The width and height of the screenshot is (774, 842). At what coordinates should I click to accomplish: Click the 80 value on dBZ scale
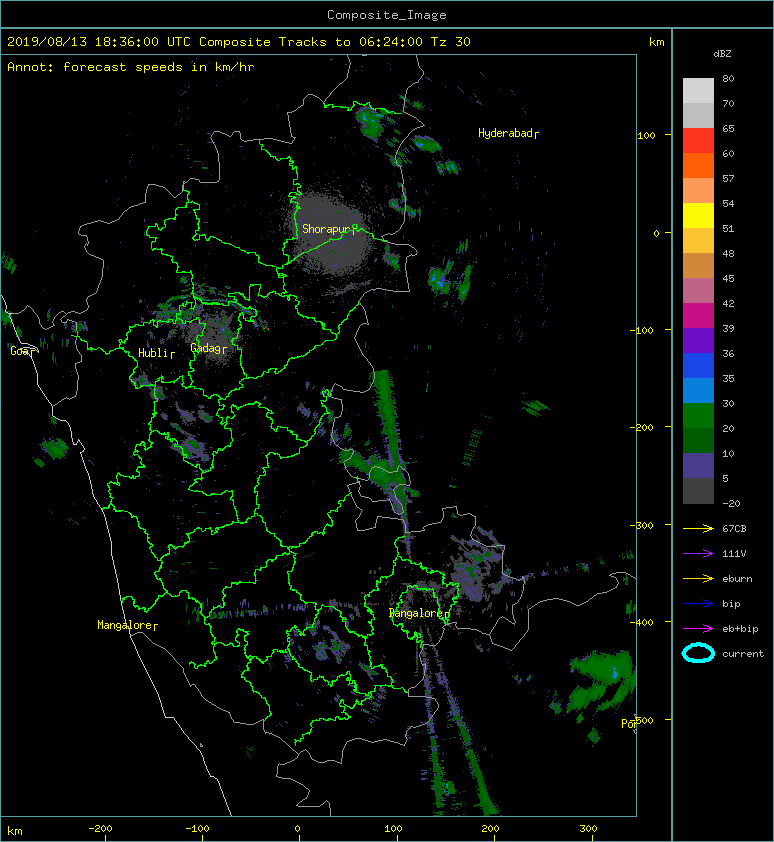[728, 78]
